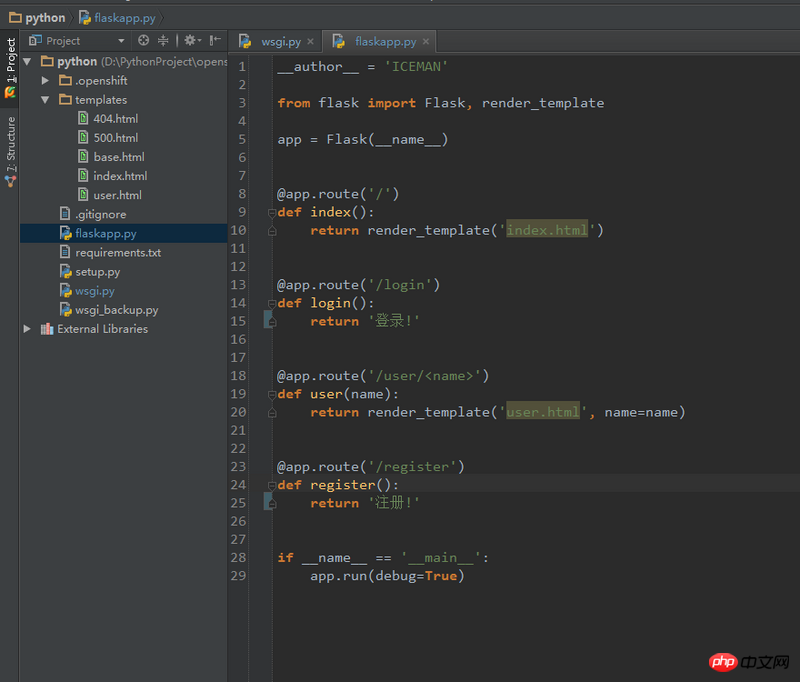The image size is (800, 682).
Task: Expand External Libraries node
Action: pyautogui.click(x=27, y=329)
